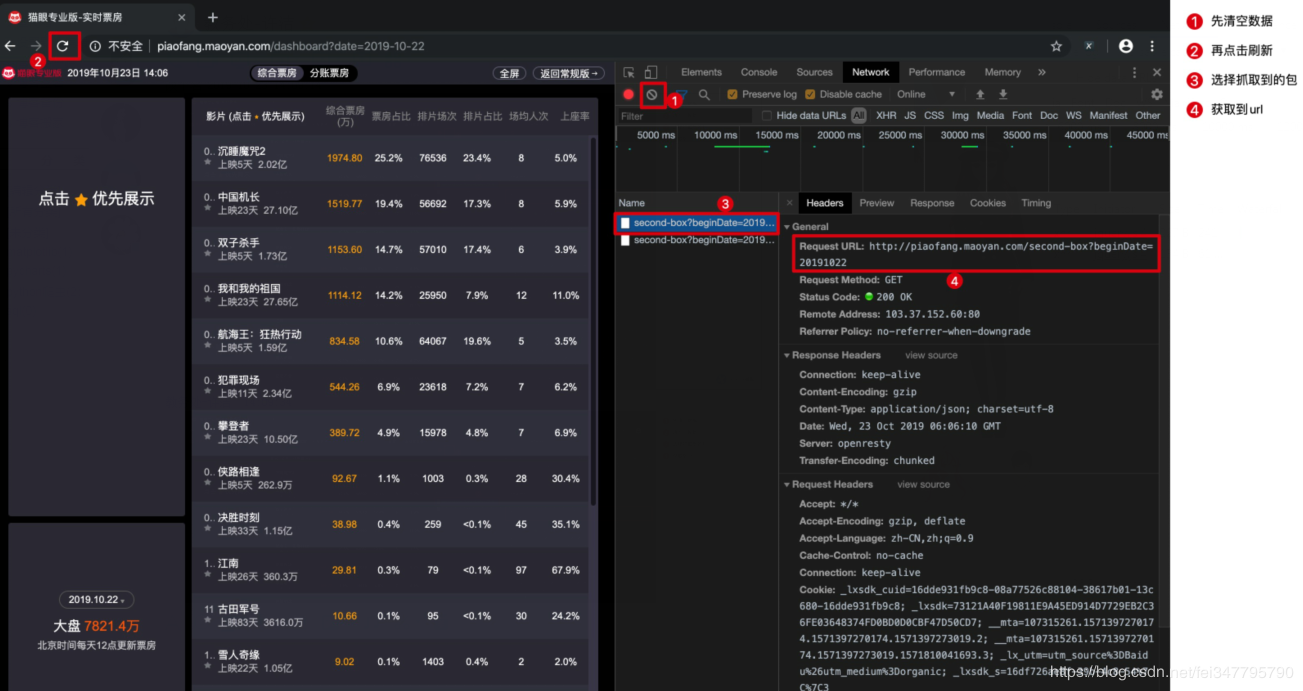Screen dimensions: 1303x691
Task: Open the site info icon next to 不安全
Action: coord(95,46)
